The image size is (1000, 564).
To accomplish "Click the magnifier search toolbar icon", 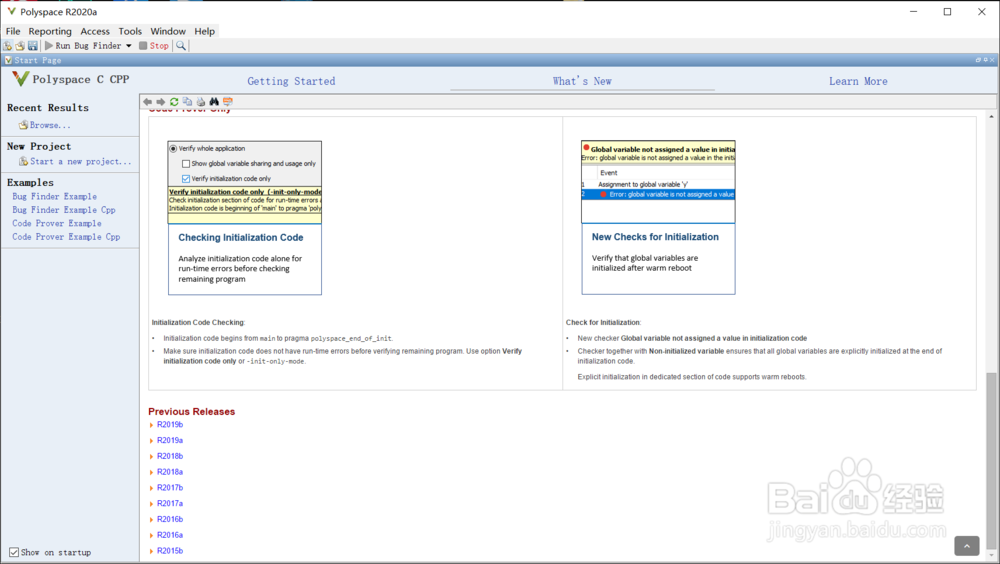I will (181, 46).
